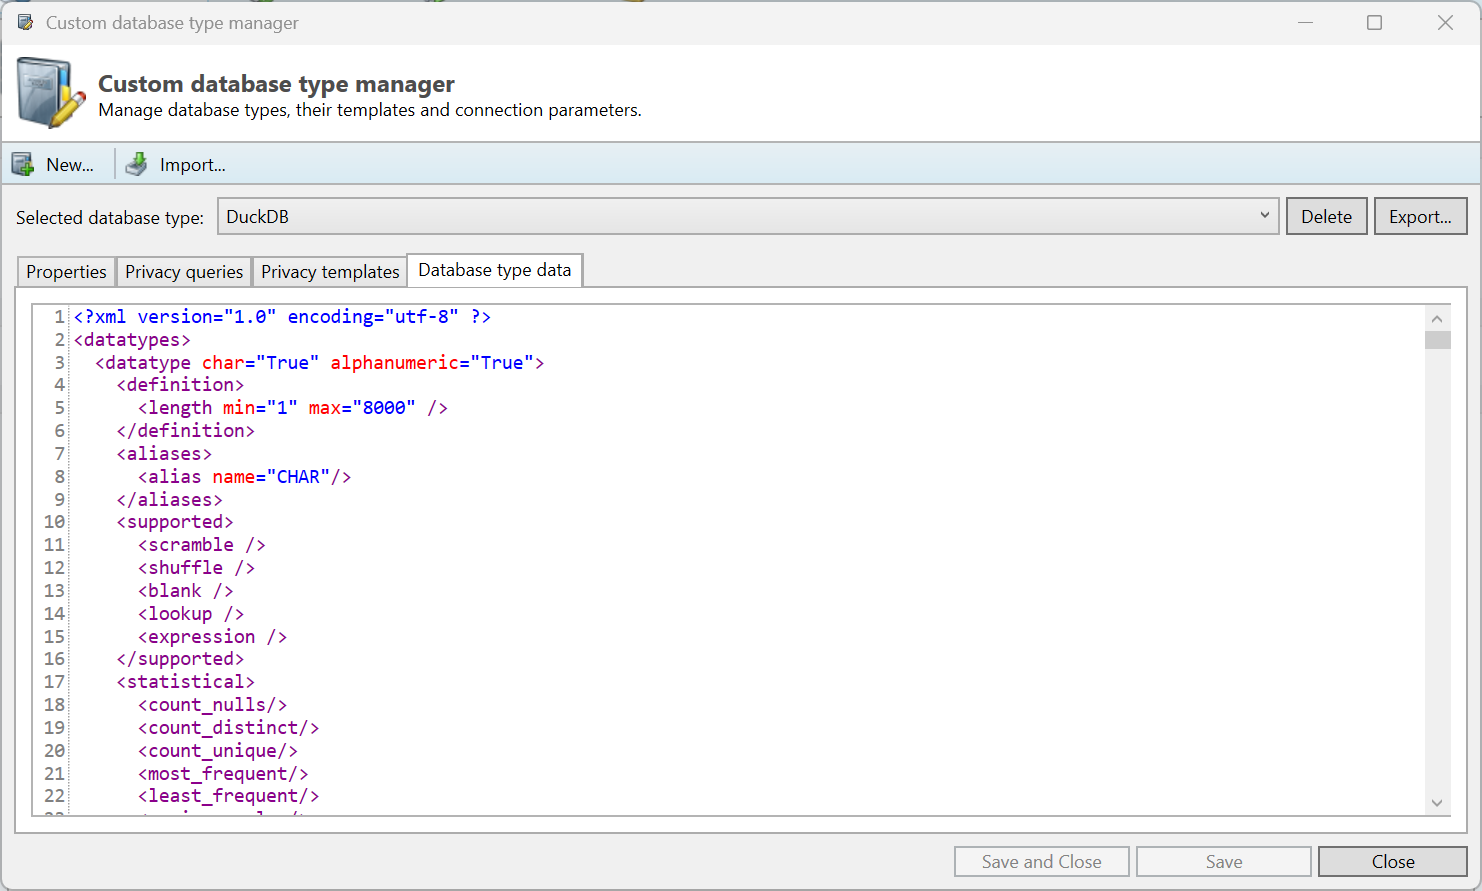This screenshot has height=891, width=1482.
Task: Click the alias name="CHAR" line
Action: [245, 477]
